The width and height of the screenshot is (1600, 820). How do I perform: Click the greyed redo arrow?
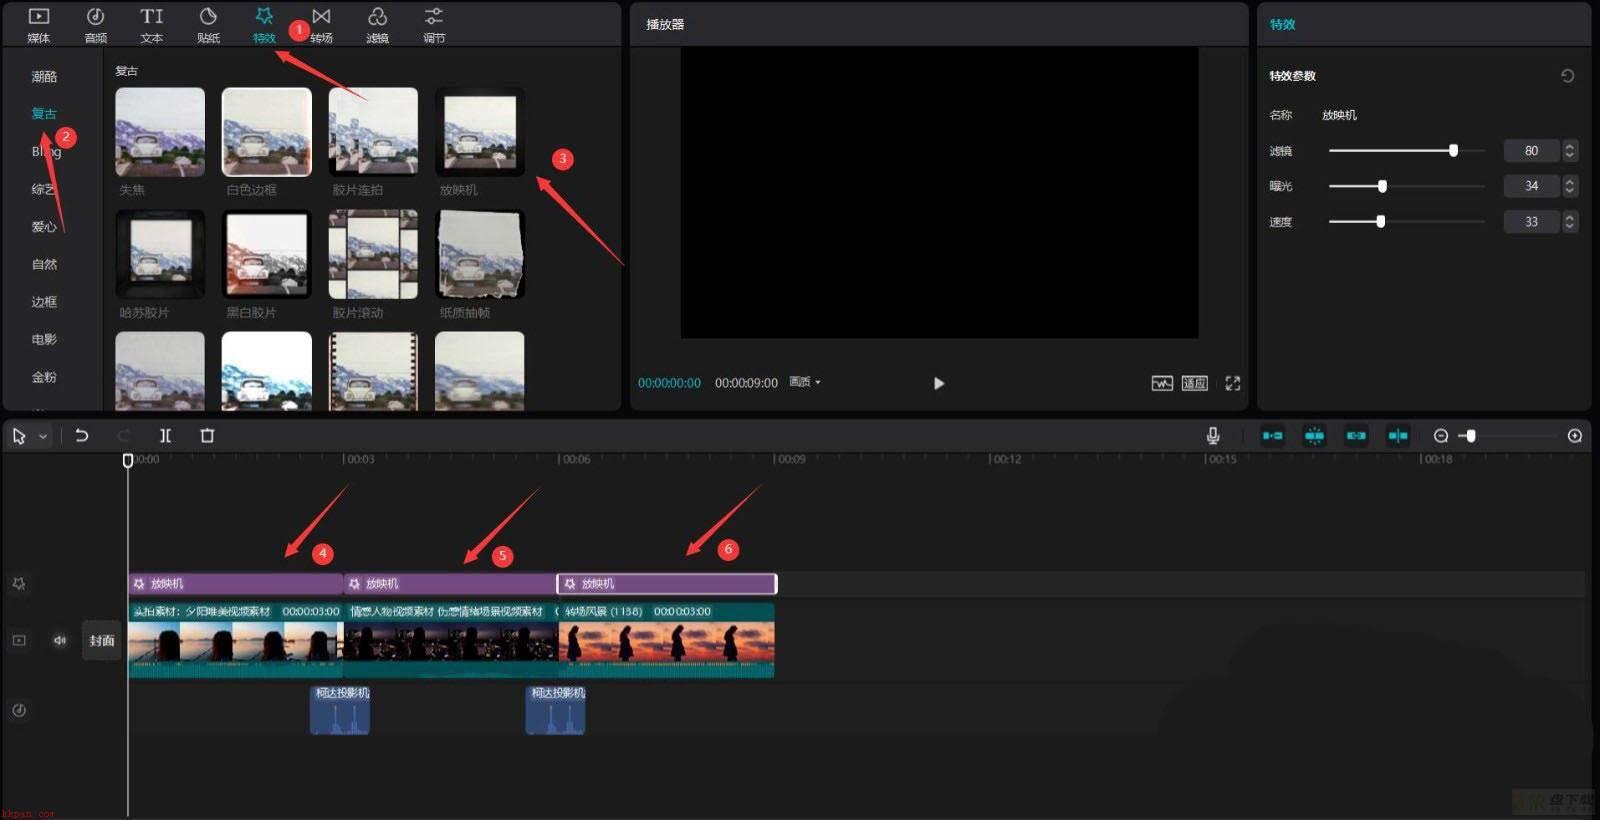[x=124, y=436]
